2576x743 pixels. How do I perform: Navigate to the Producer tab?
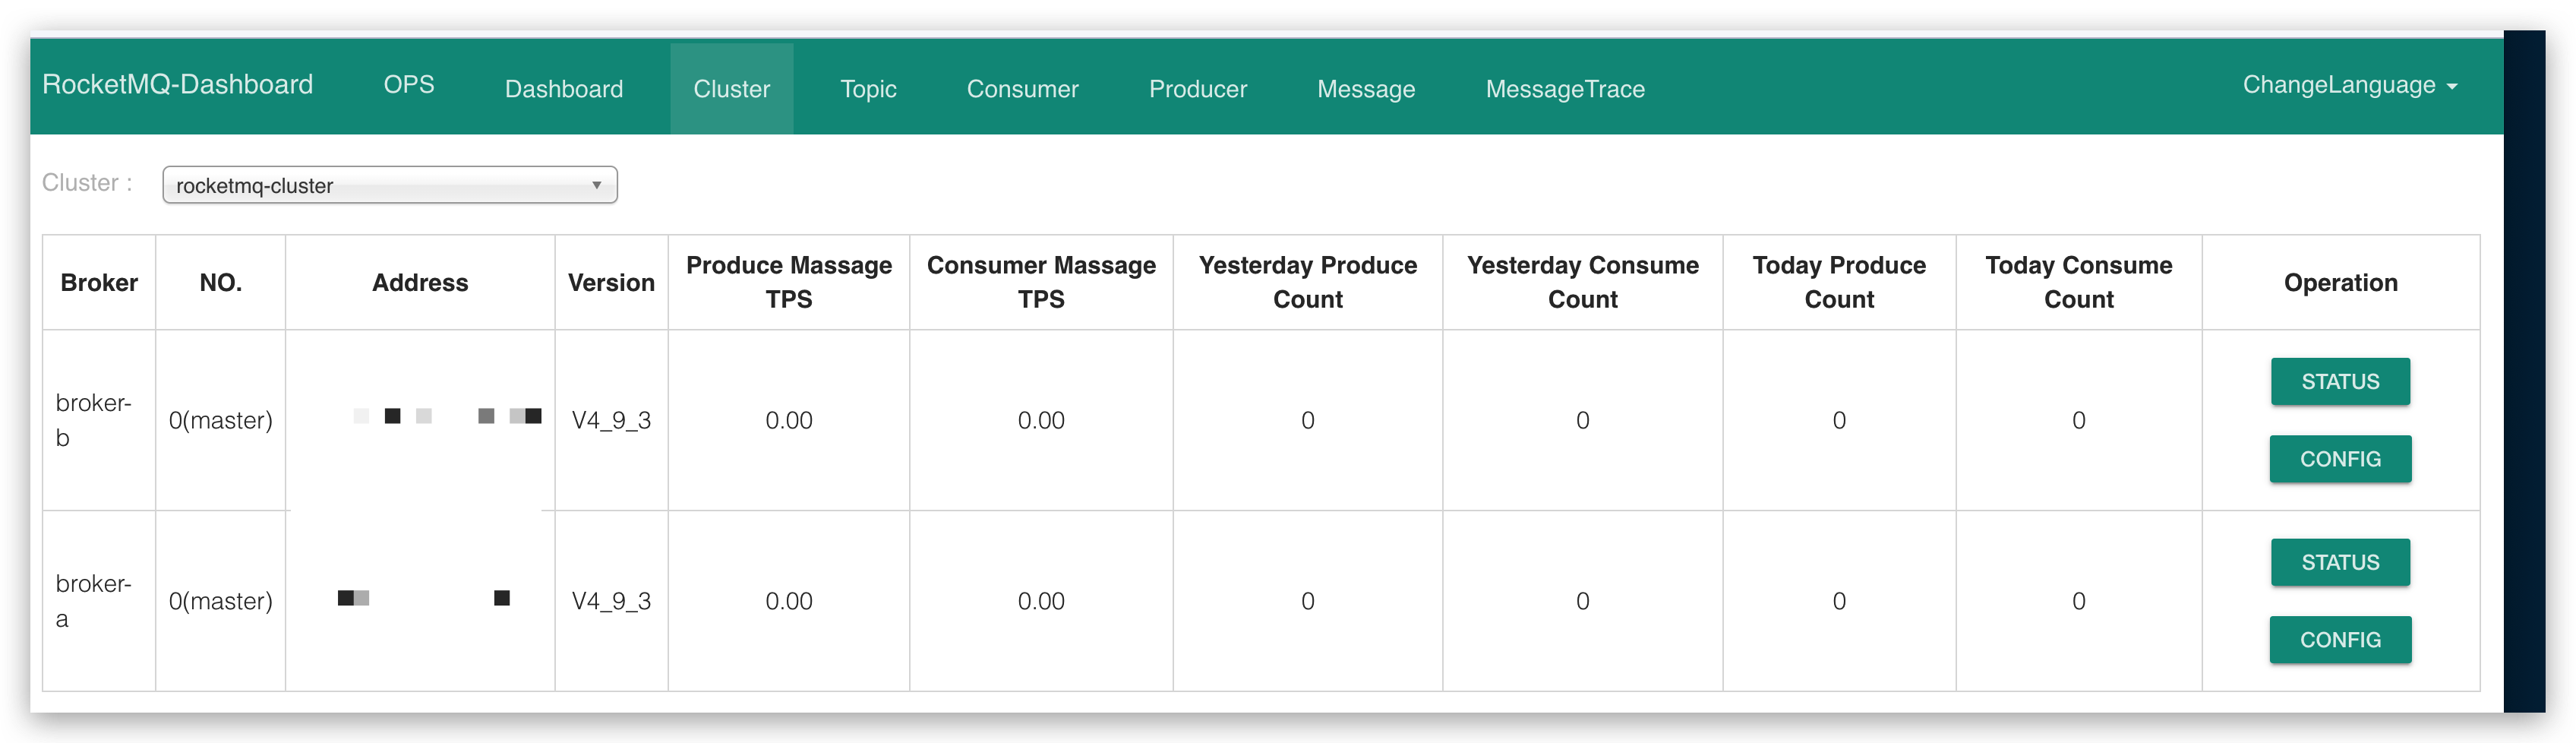pos(1198,89)
